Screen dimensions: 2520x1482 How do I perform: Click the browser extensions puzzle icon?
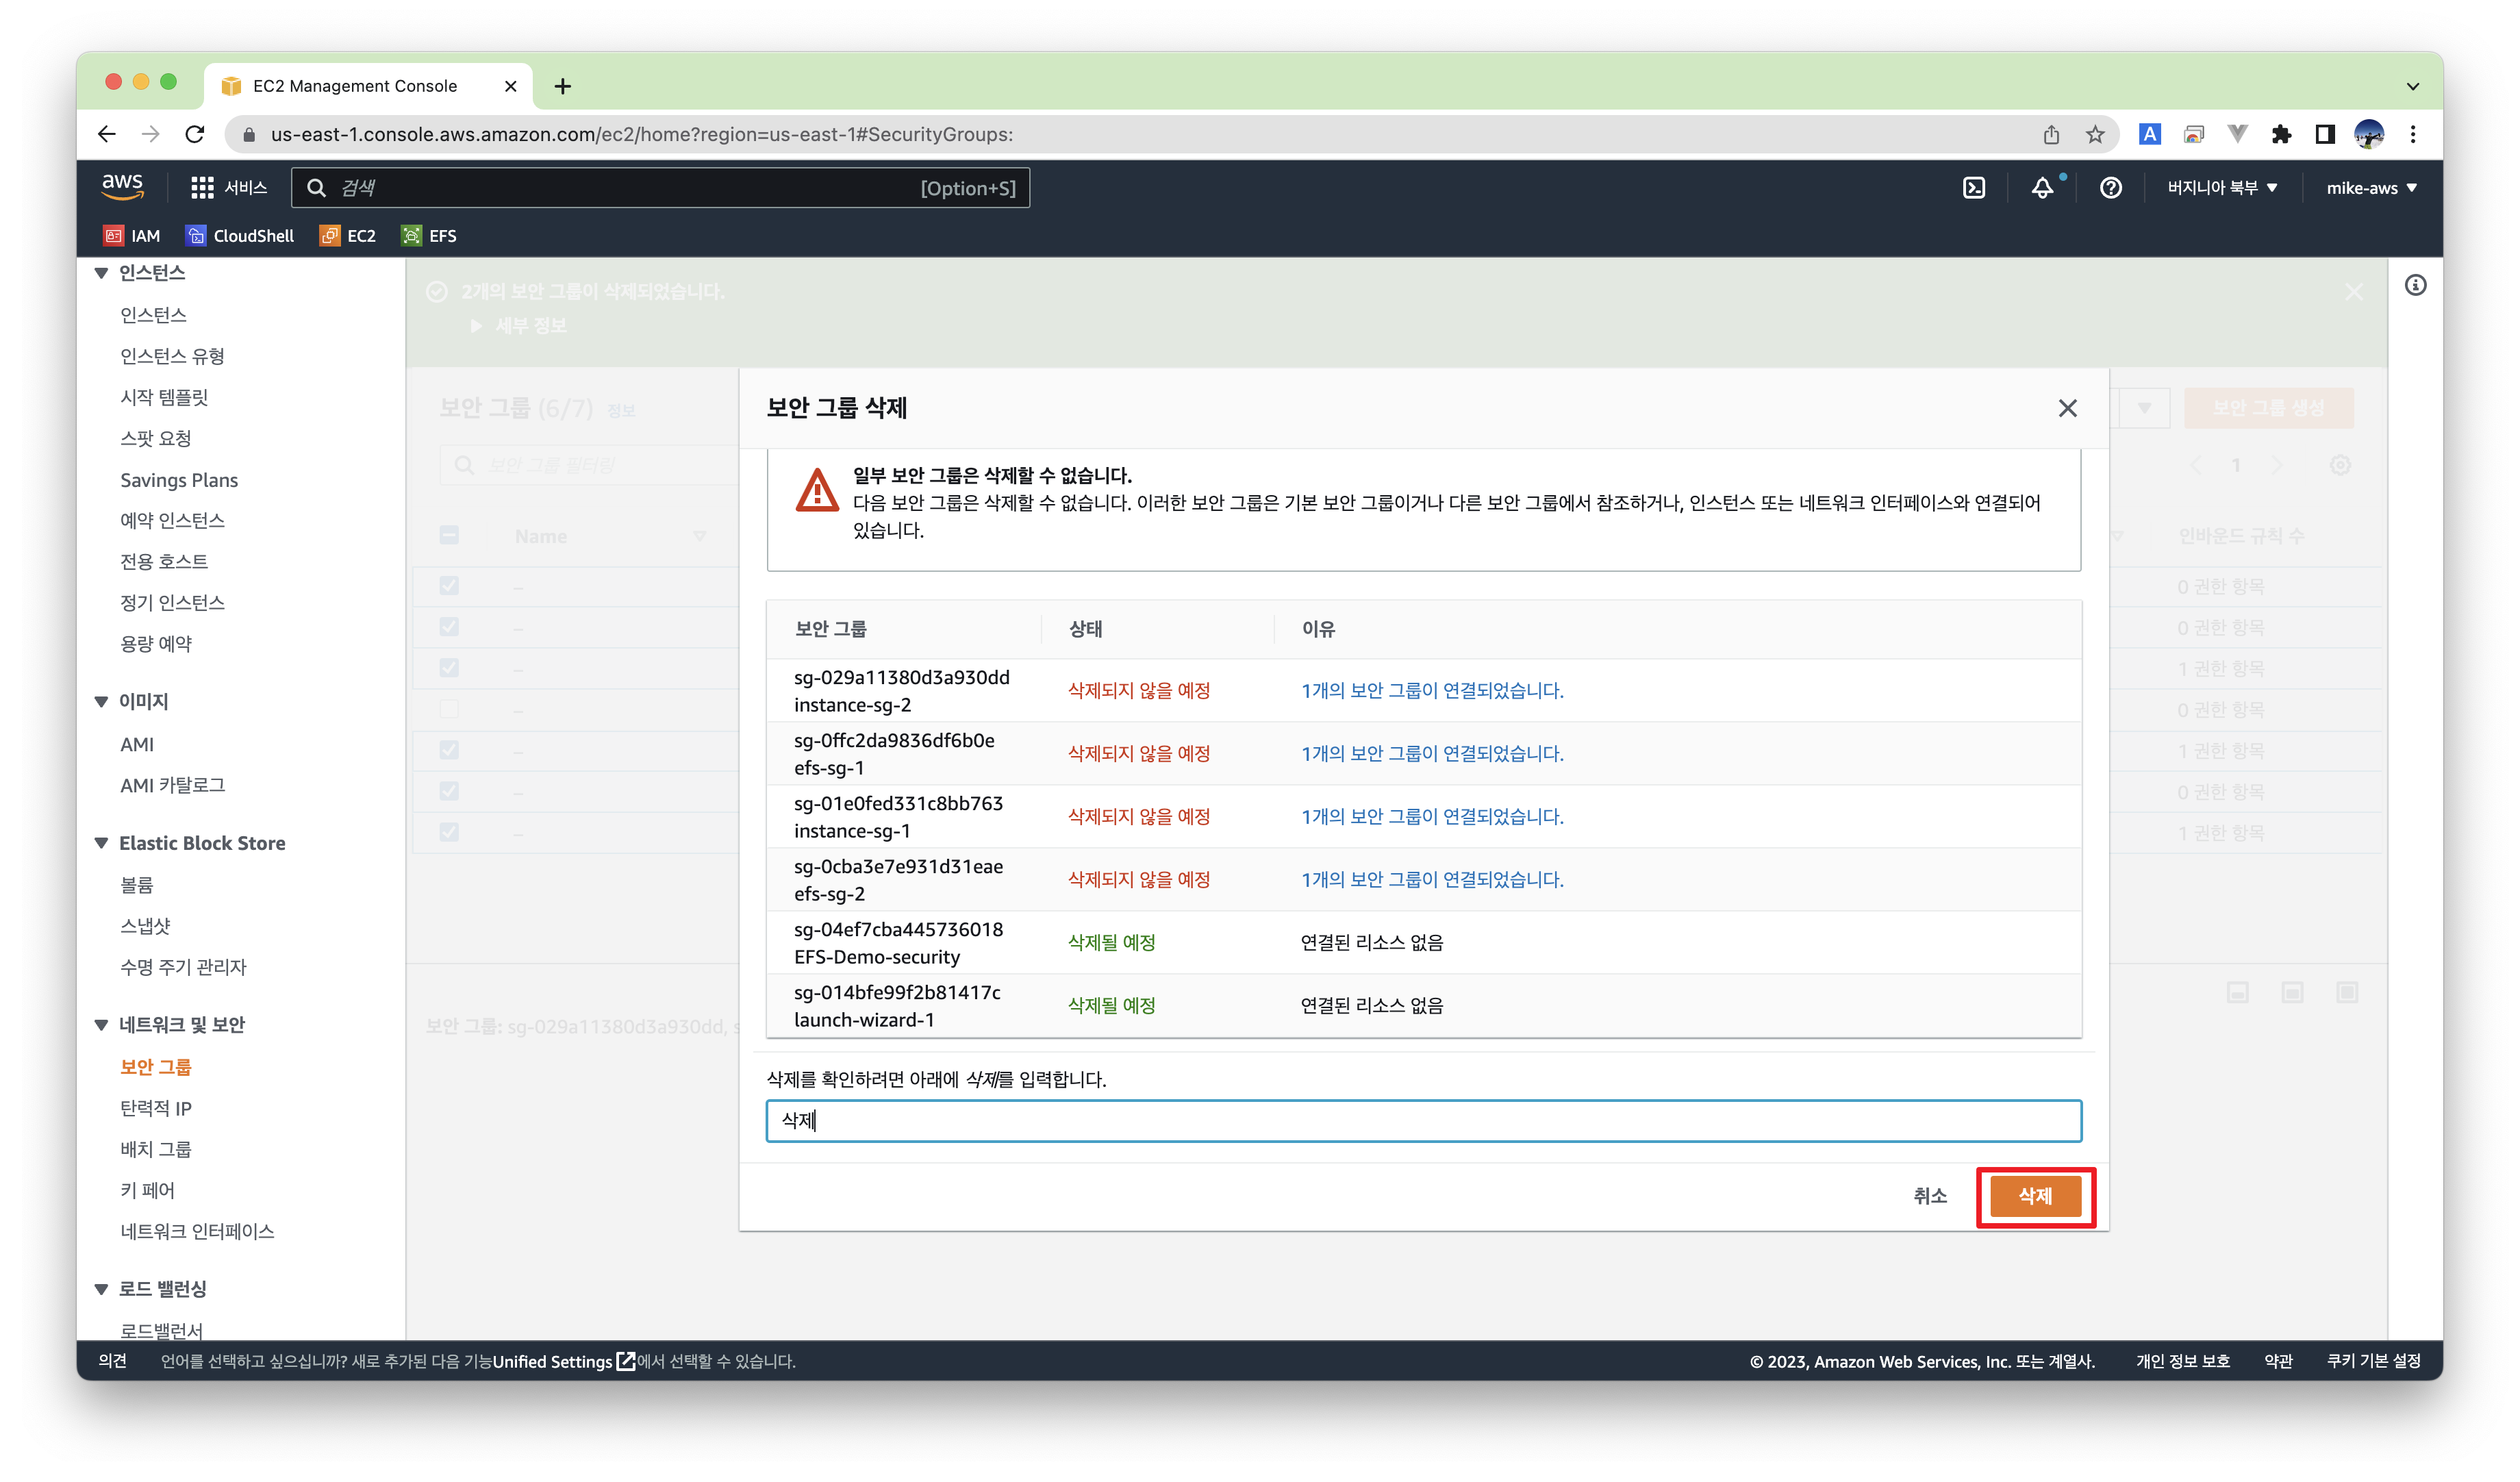2281,134
